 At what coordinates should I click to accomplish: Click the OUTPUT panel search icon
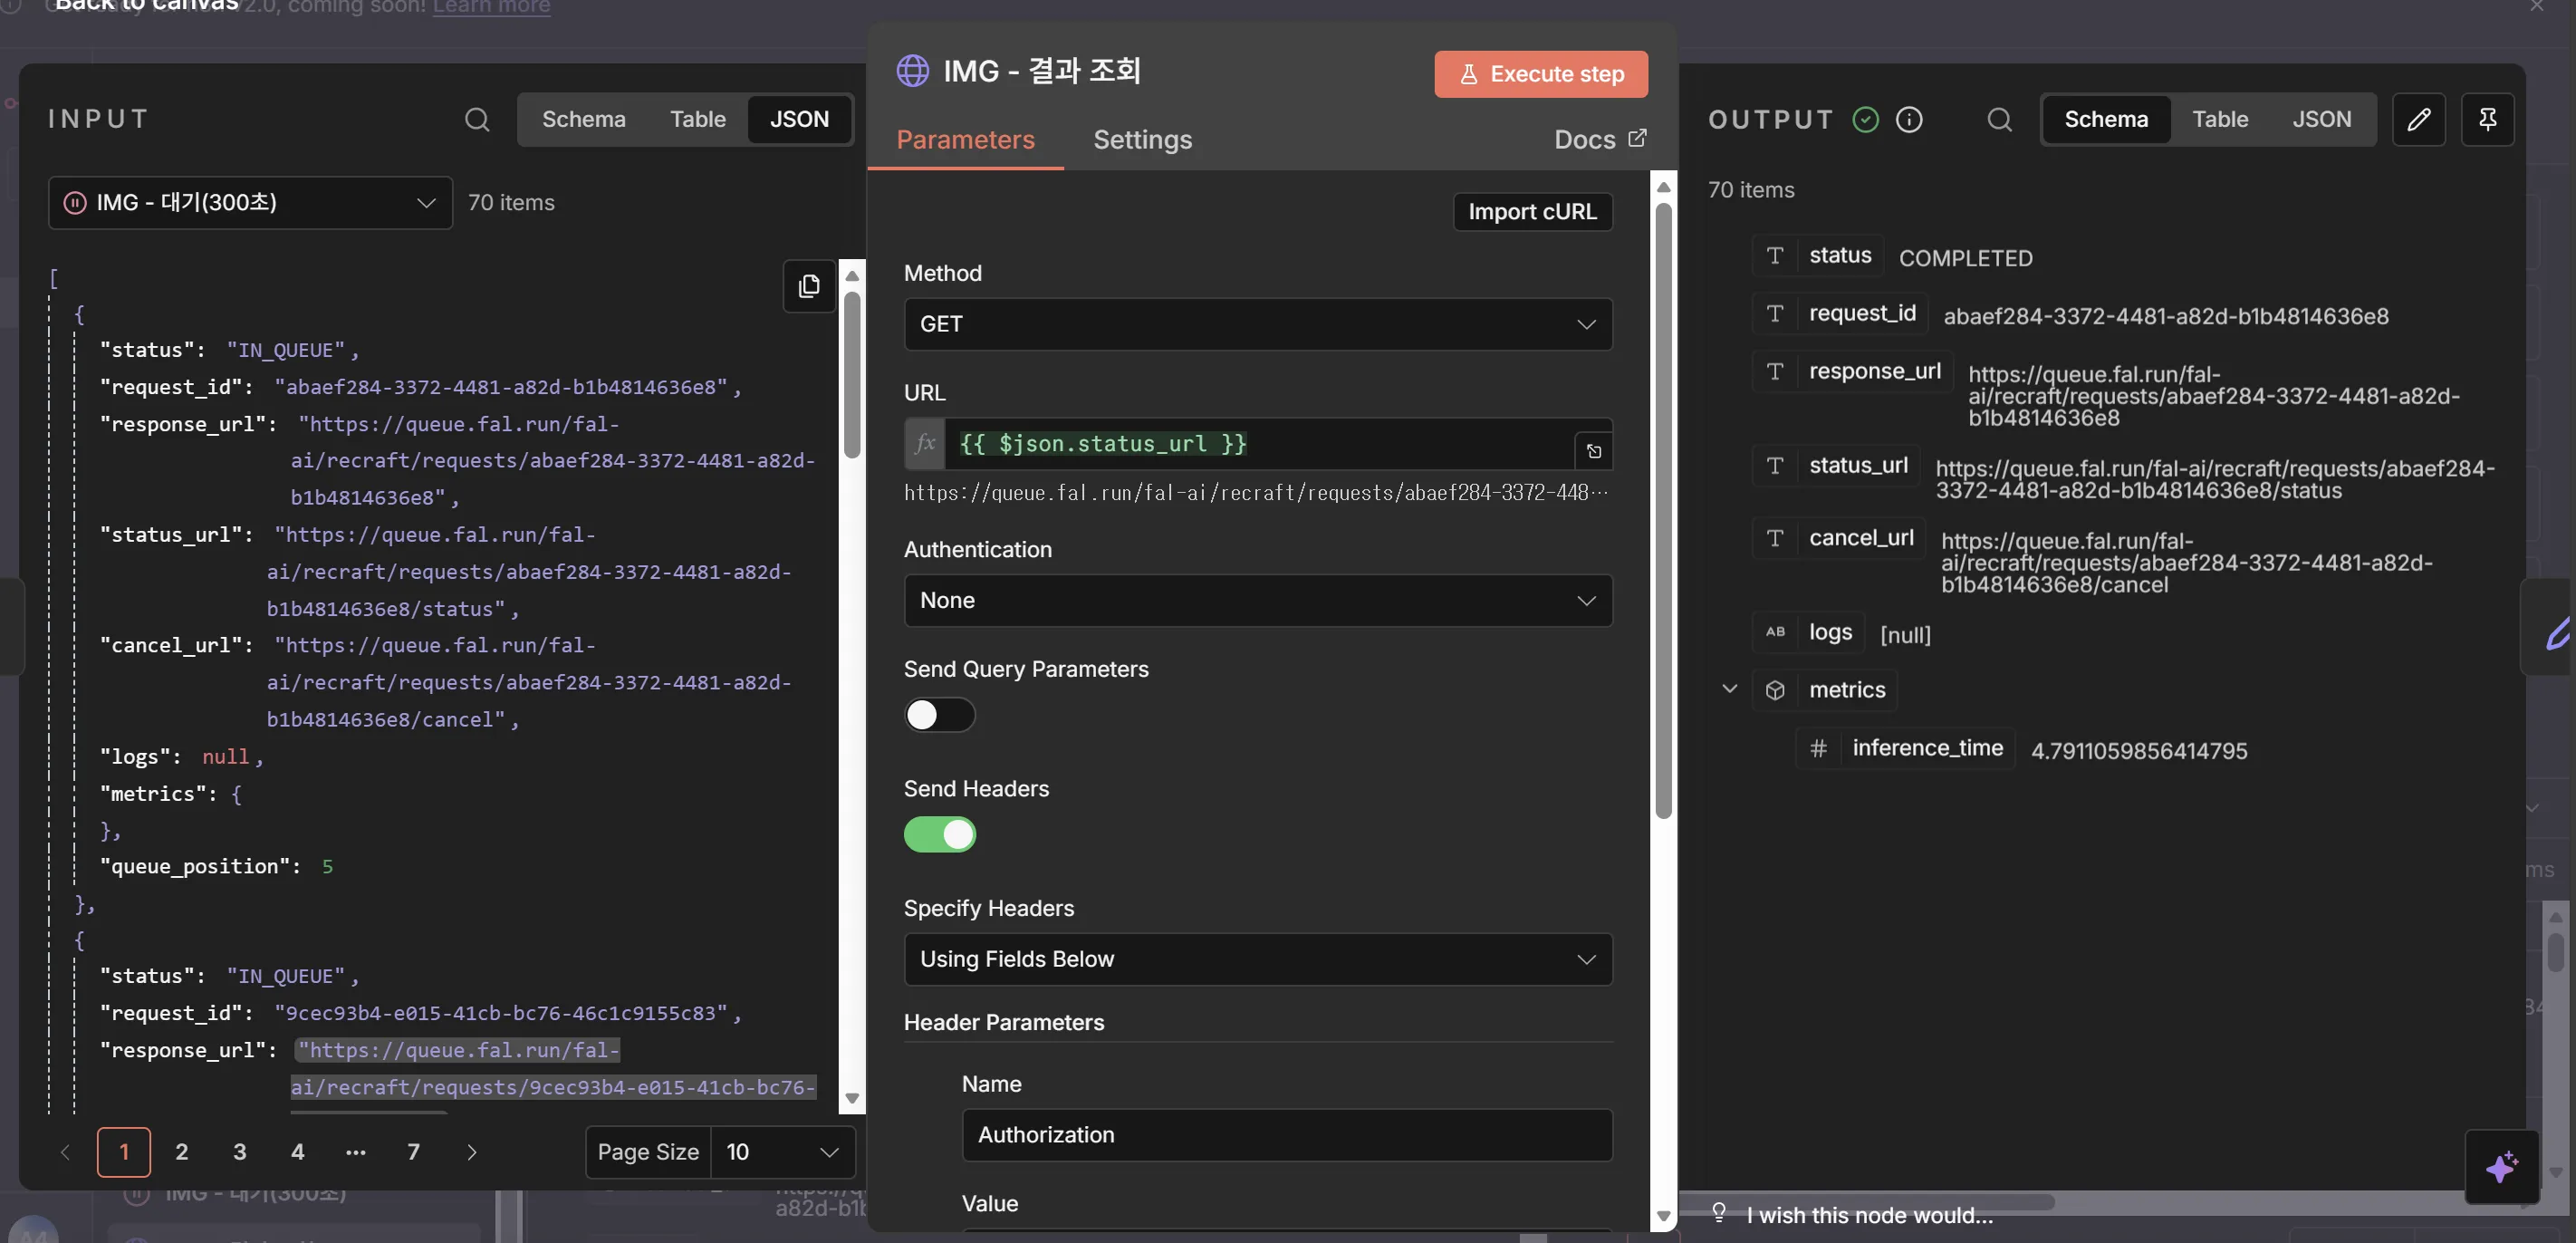point(1999,119)
